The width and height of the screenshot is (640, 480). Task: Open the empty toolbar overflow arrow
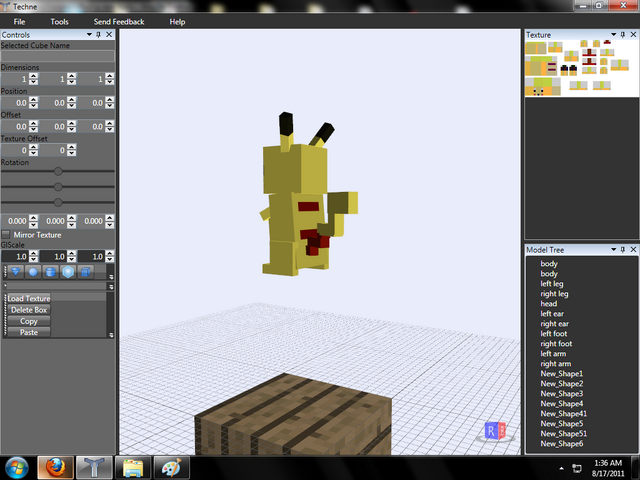click(x=111, y=287)
